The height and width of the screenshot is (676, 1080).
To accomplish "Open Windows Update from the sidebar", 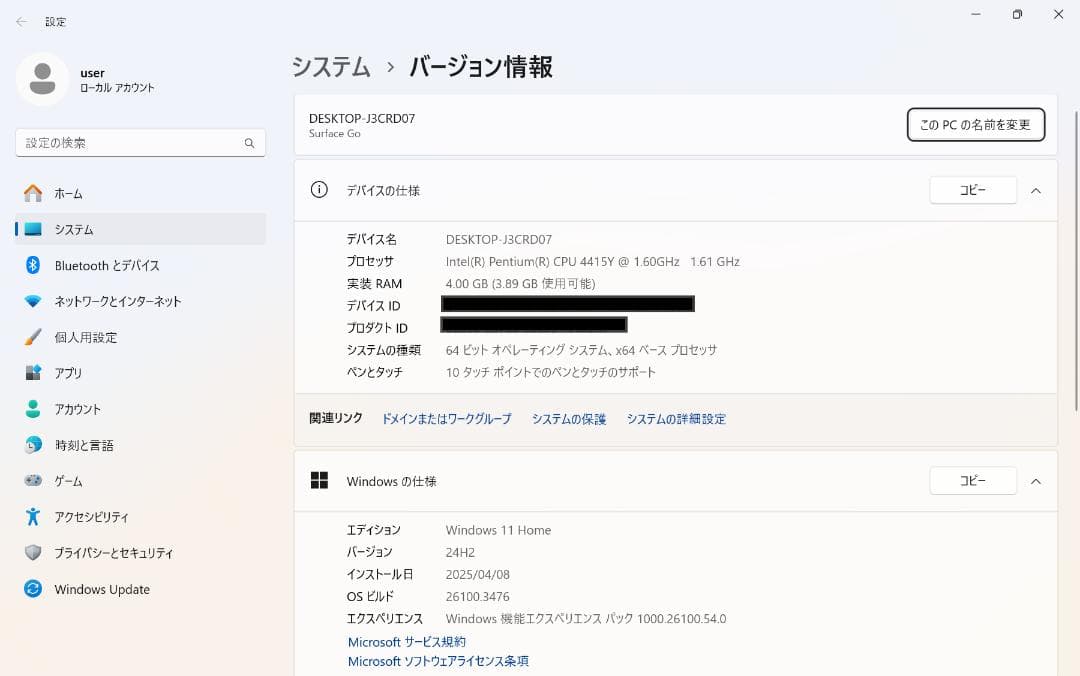I will (103, 589).
